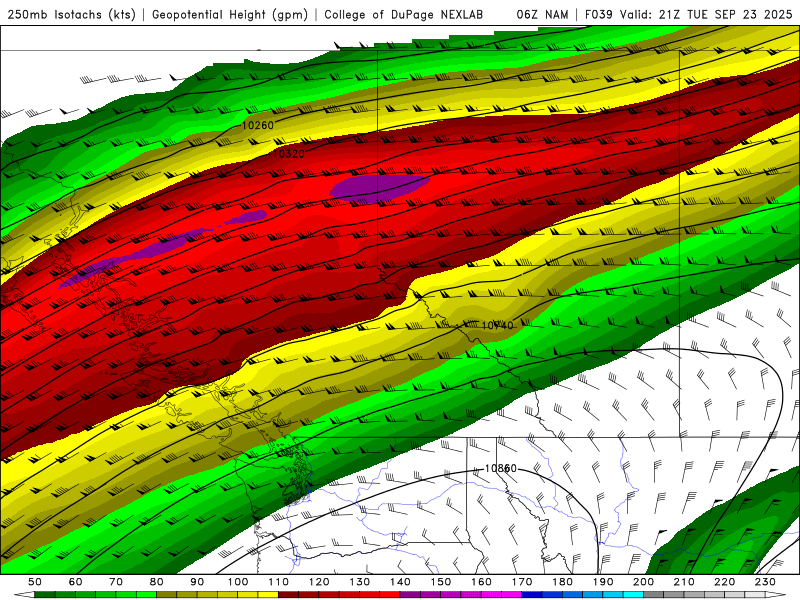The width and height of the screenshot is (800, 600).
Task: Click the 210 value on the color scale
Action: (x=684, y=582)
